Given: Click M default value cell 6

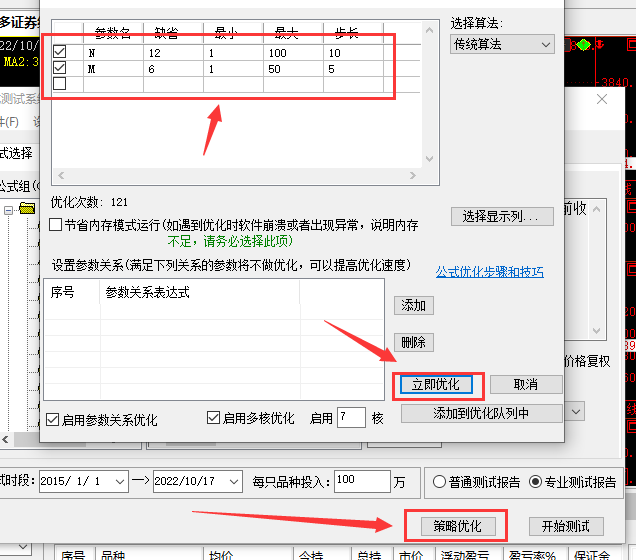Looking at the screenshot, I should coord(173,69).
